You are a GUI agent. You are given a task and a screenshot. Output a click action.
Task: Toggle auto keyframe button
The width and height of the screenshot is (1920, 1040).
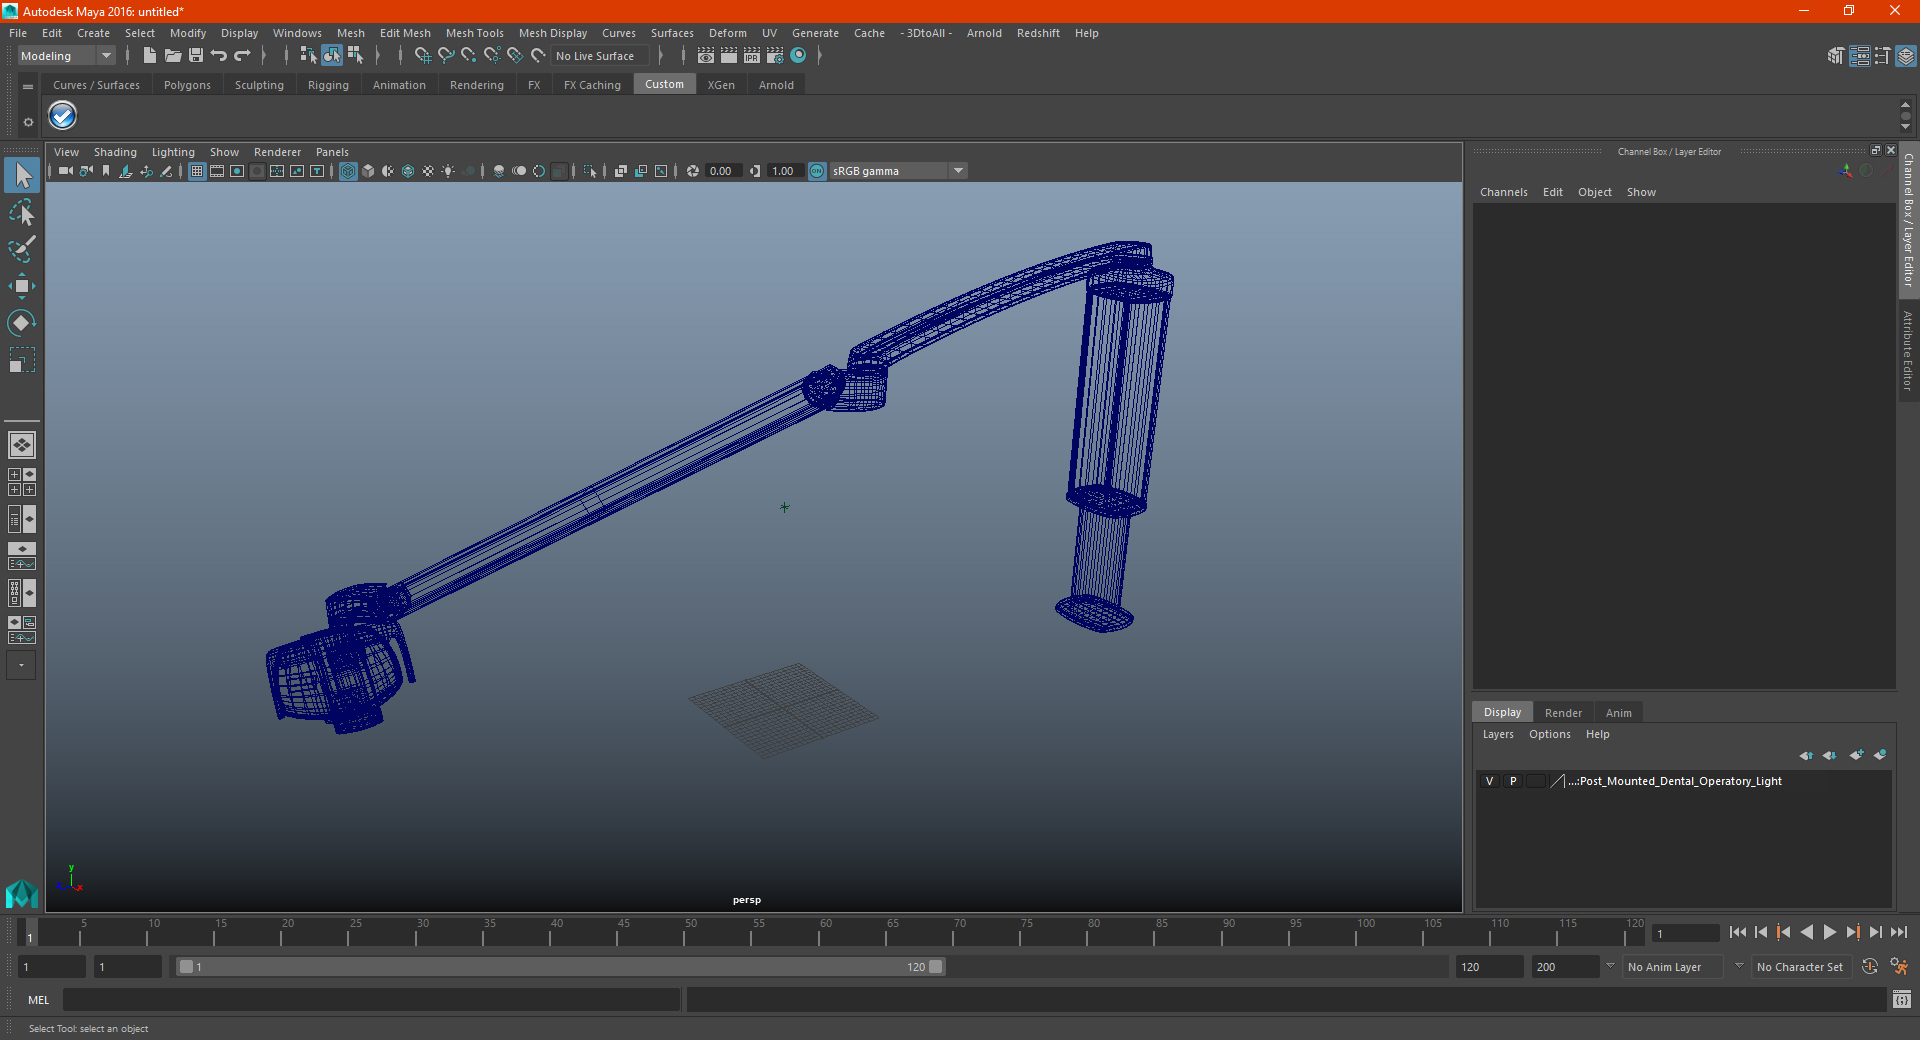[x=1870, y=967]
